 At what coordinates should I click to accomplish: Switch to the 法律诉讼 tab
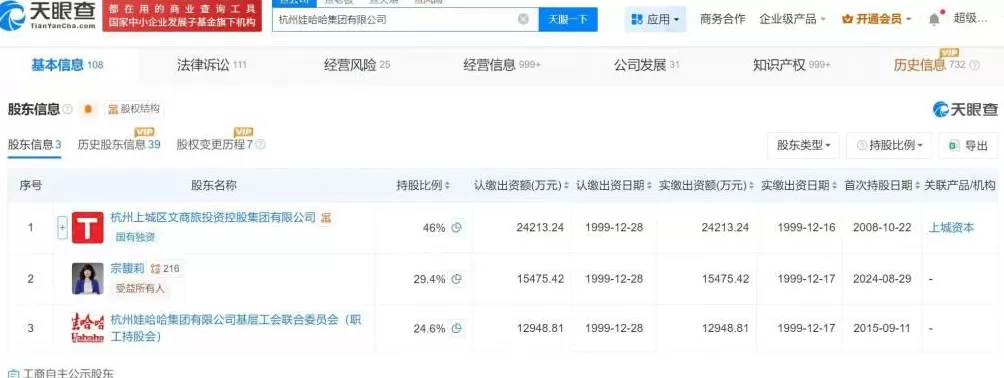(211, 65)
